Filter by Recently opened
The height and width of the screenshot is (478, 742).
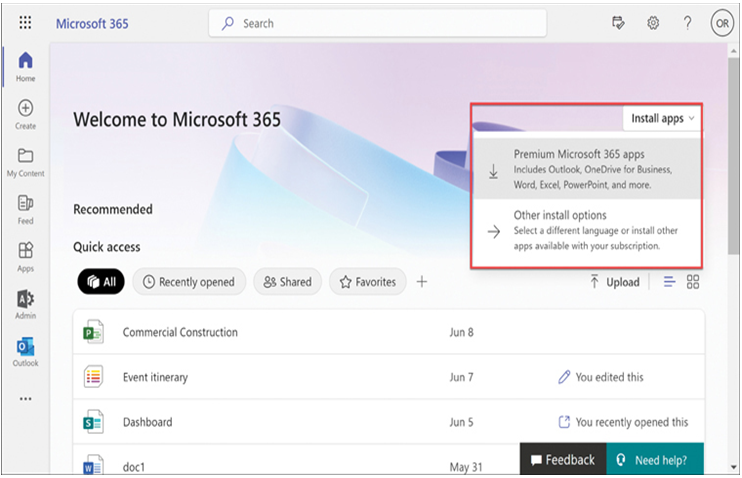(189, 282)
